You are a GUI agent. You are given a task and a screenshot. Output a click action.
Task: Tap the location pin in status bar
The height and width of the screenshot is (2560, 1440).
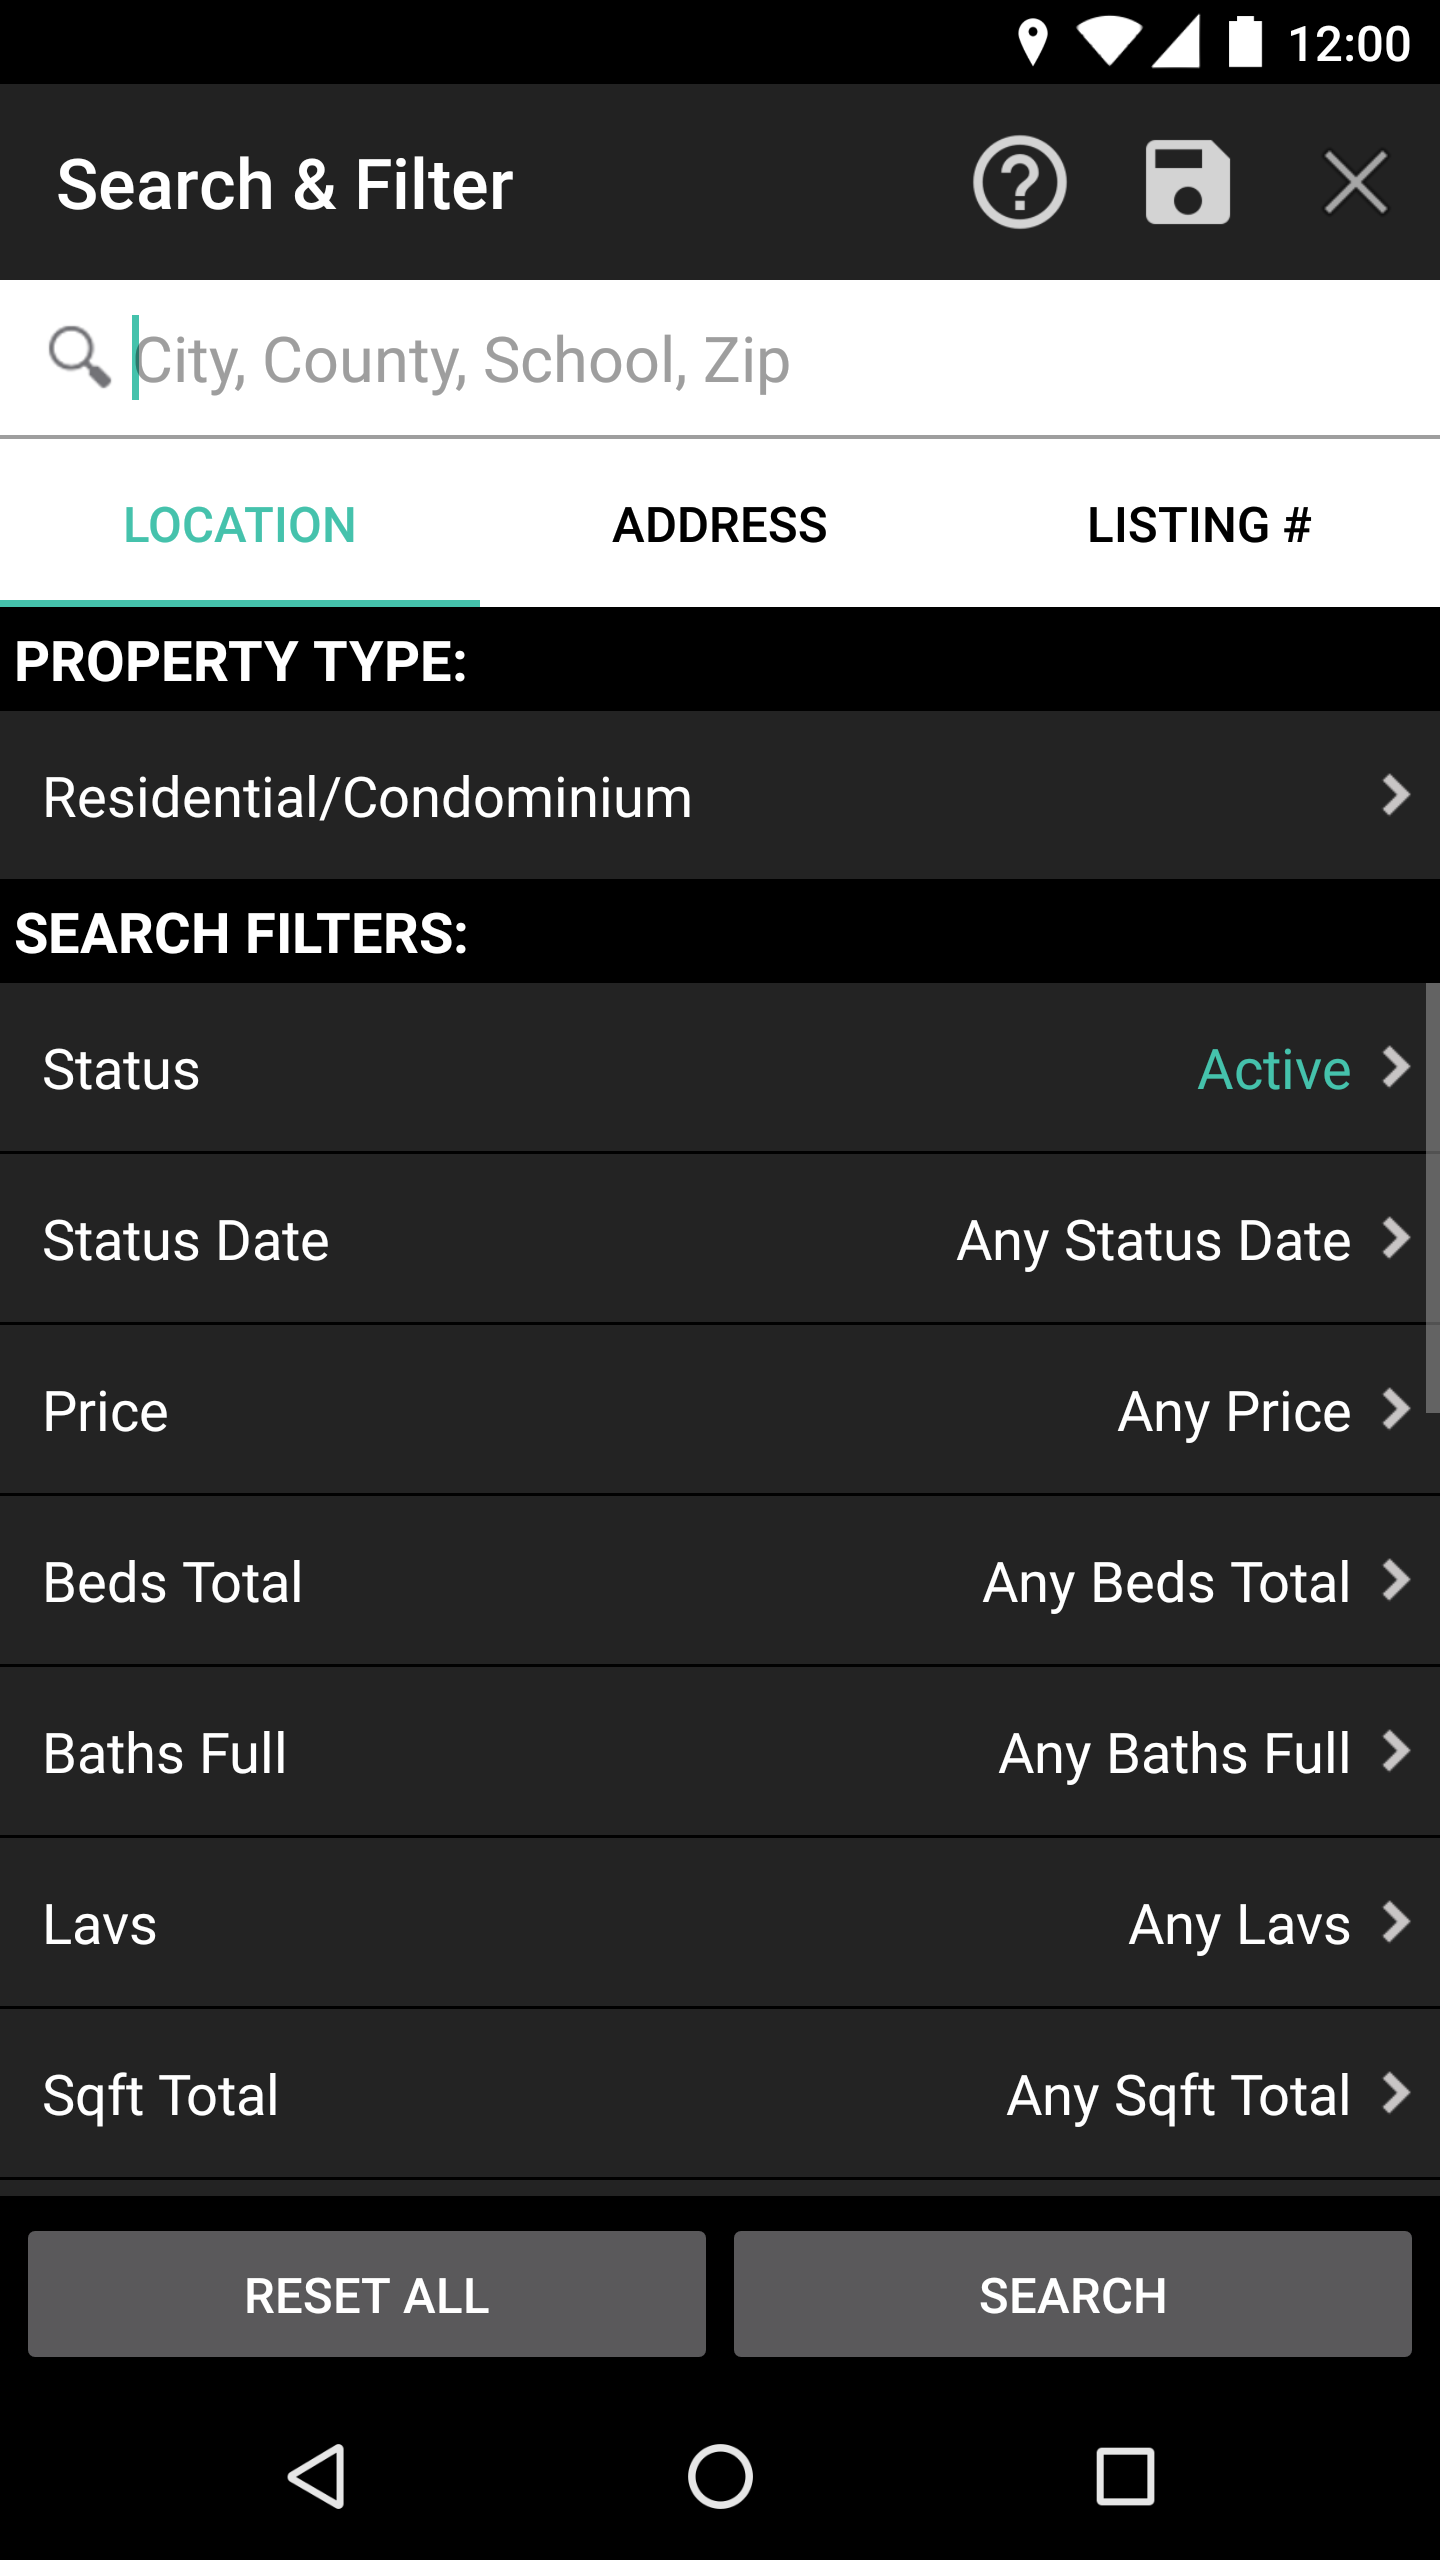point(1032,43)
